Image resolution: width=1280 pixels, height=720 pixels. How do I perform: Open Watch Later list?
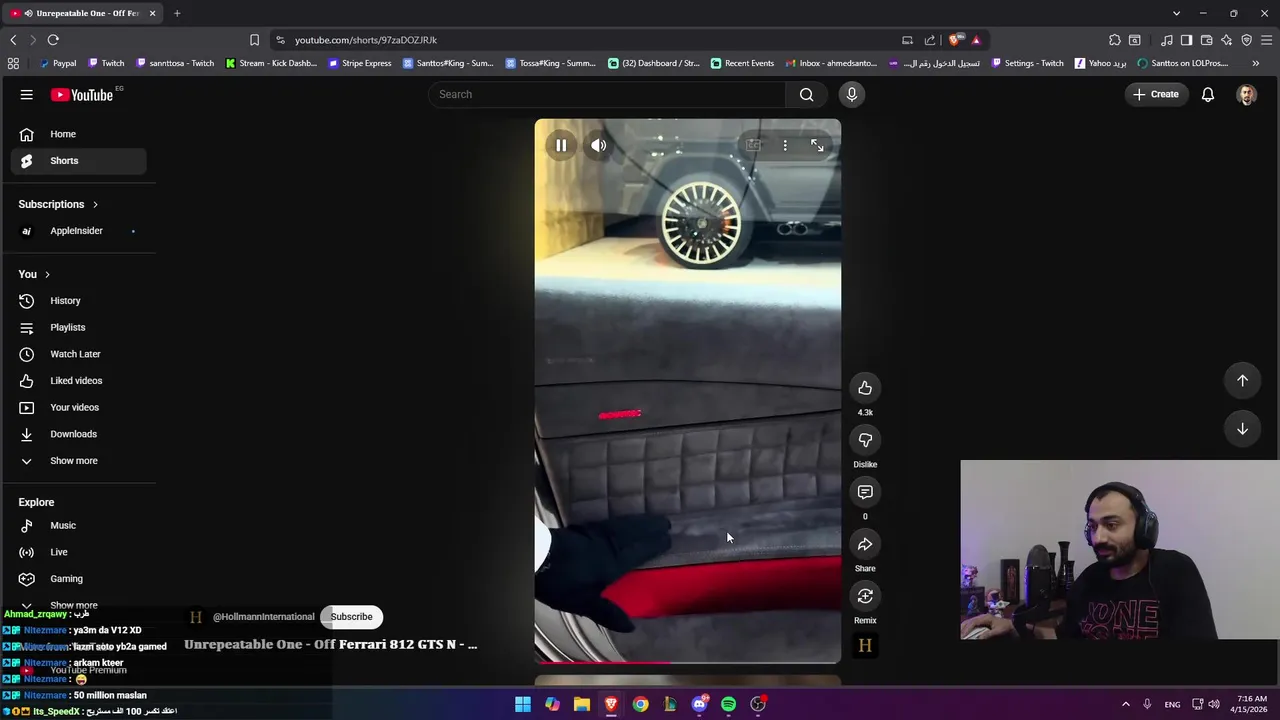[79, 354]
